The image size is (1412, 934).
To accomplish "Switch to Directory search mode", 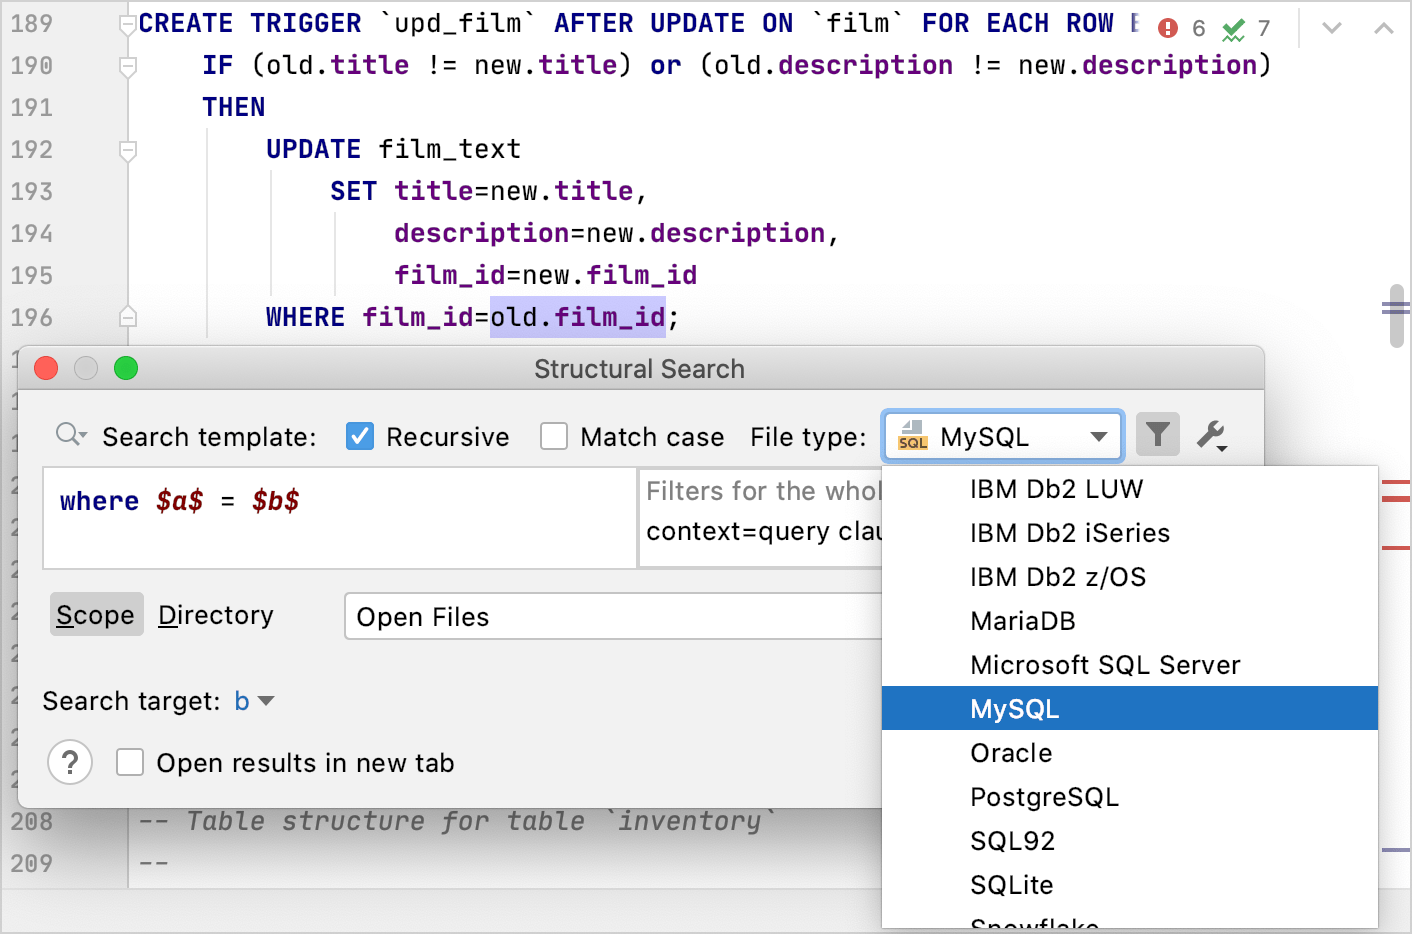I will coord(216,615).
